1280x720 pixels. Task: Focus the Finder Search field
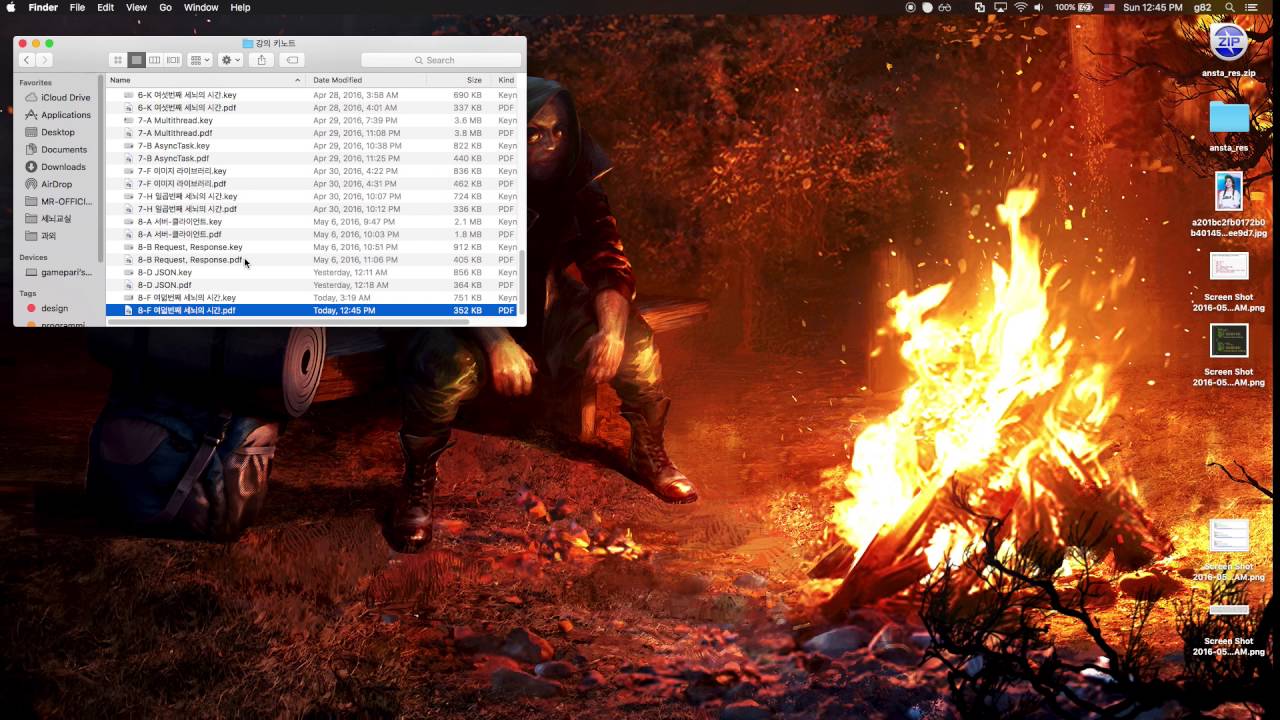pos(441,60)
